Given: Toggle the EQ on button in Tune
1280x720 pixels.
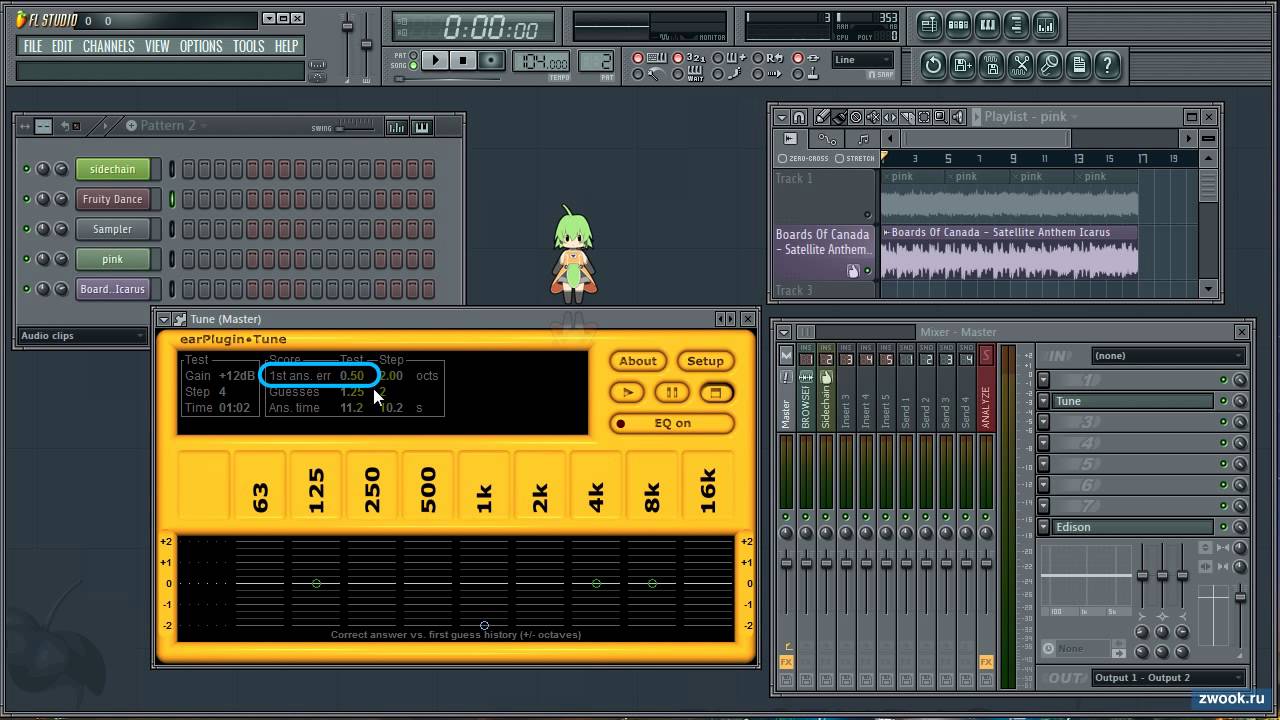Looking at the screenshot, I should pos(672,423).
